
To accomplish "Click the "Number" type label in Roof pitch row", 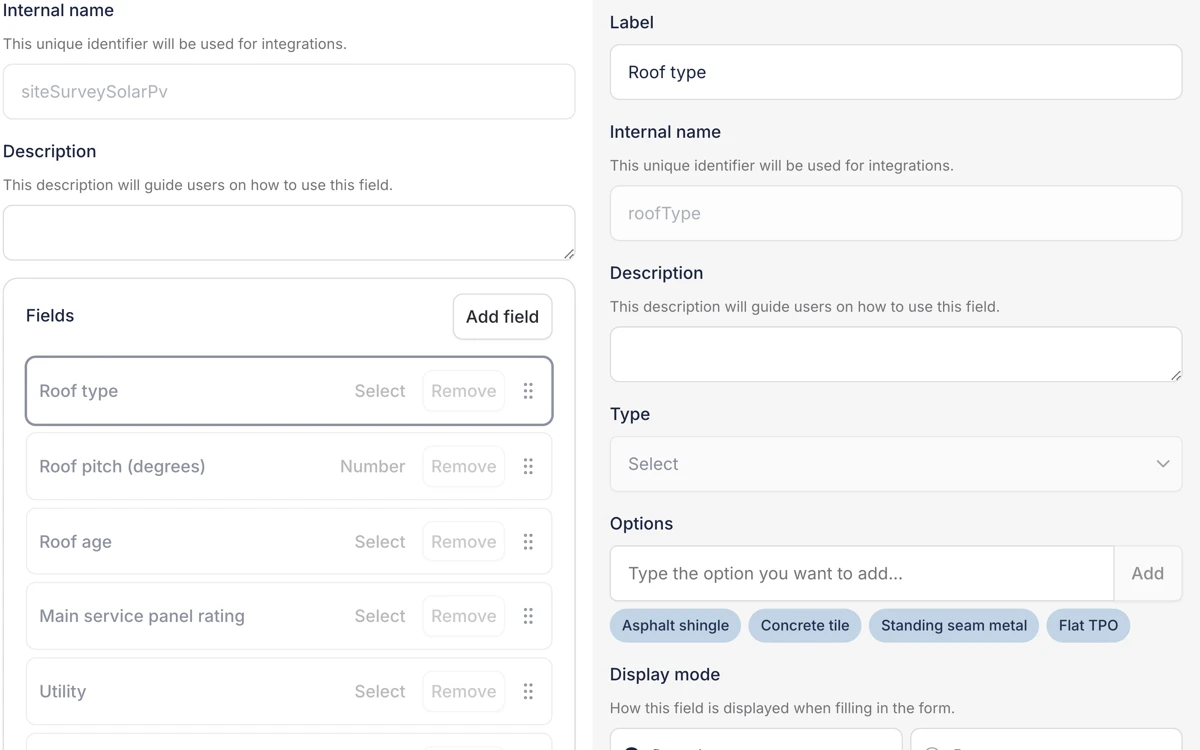I will (372, 466).
